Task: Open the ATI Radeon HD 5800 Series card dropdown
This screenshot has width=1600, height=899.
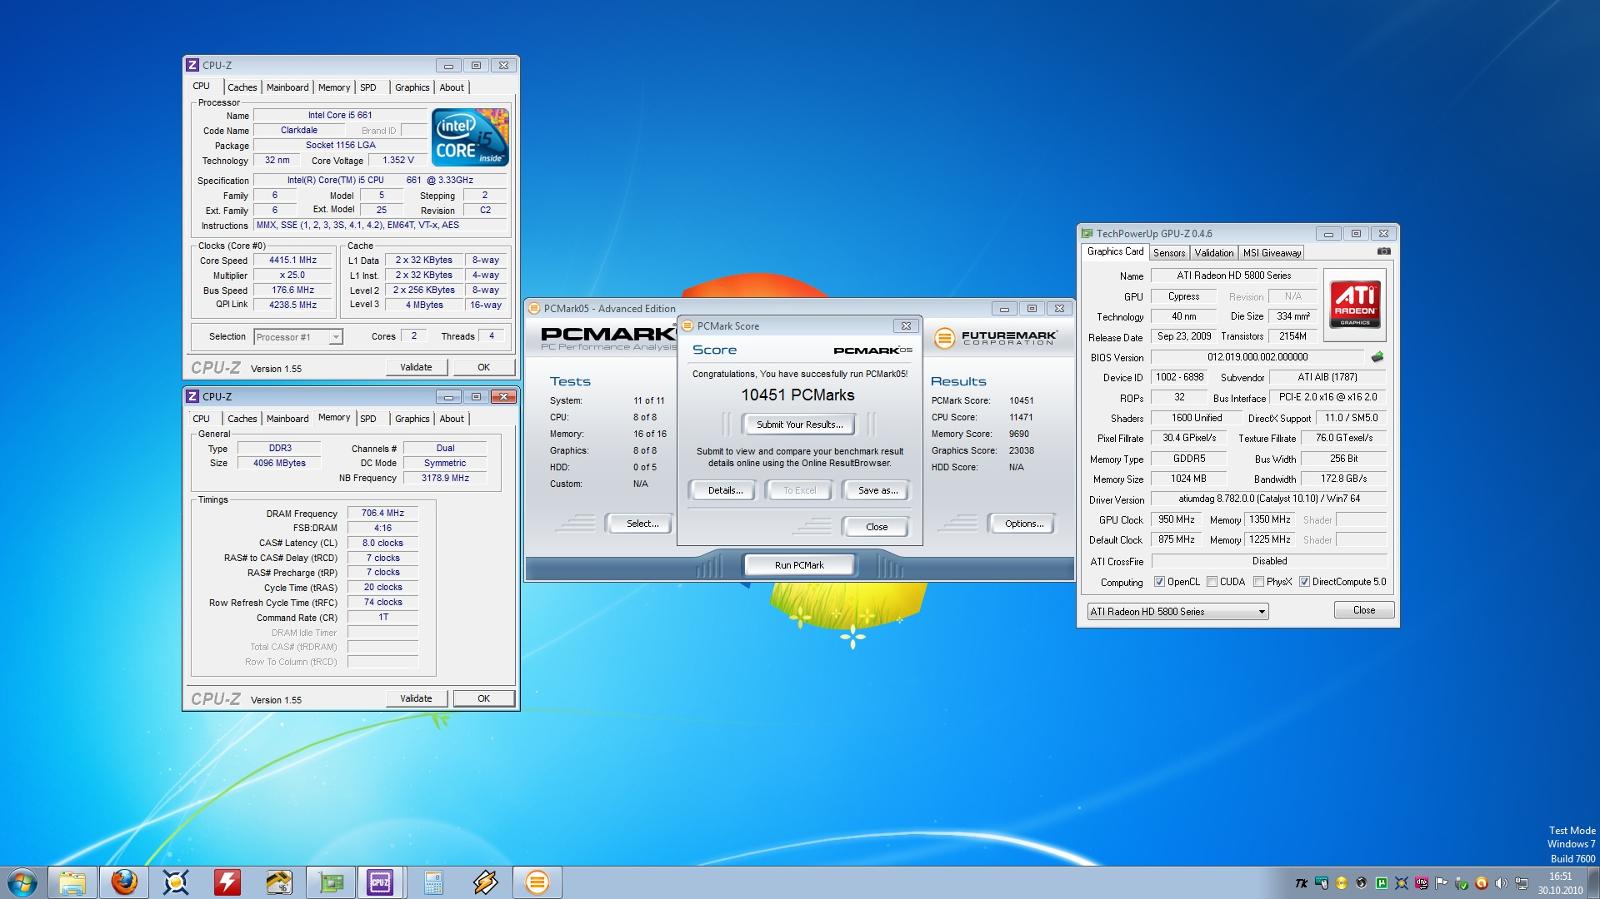Action: (1177, 611)
